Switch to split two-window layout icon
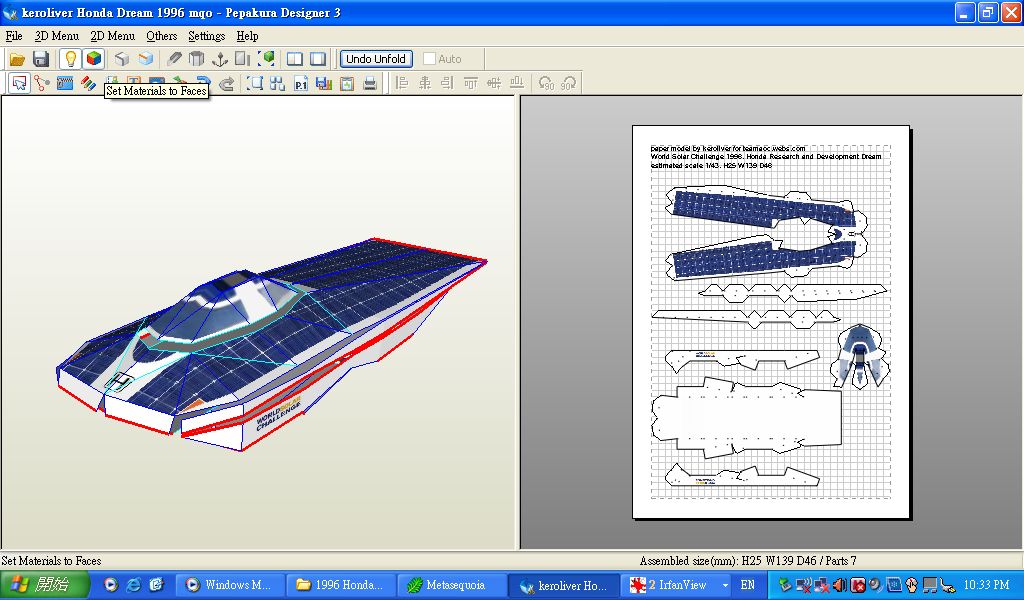 295,59
